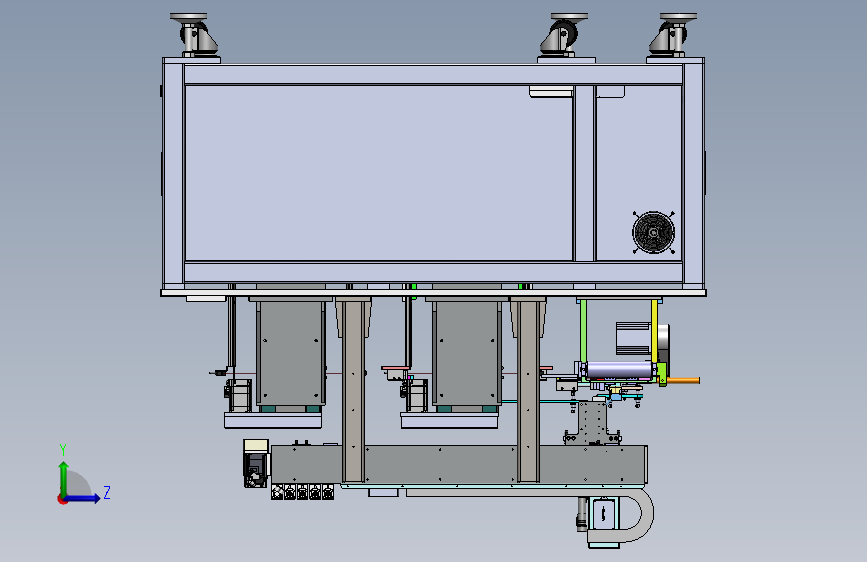
Task: Click the blue Z axis arrow on triad
Action: [x=83, y=498]
